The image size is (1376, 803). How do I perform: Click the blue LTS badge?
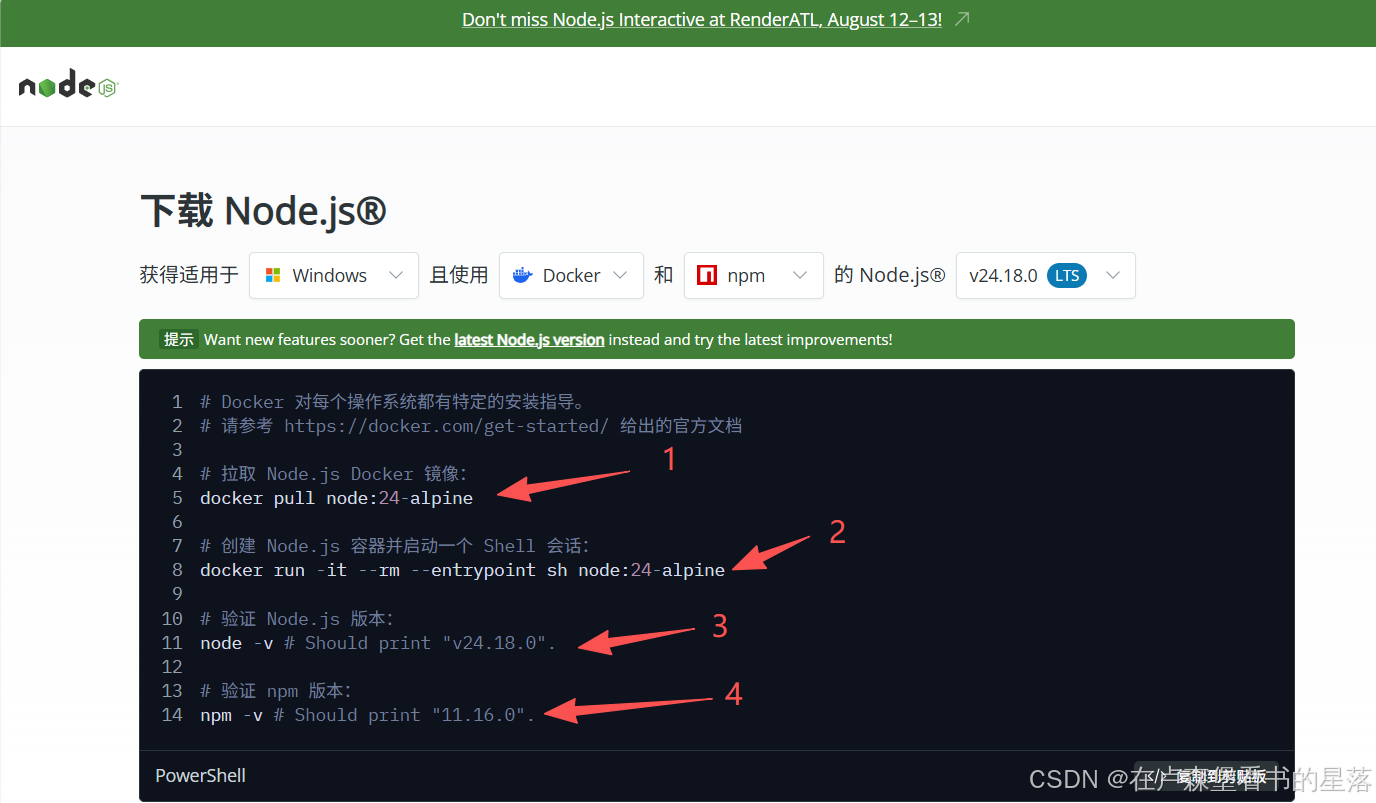coord(1067,275)
